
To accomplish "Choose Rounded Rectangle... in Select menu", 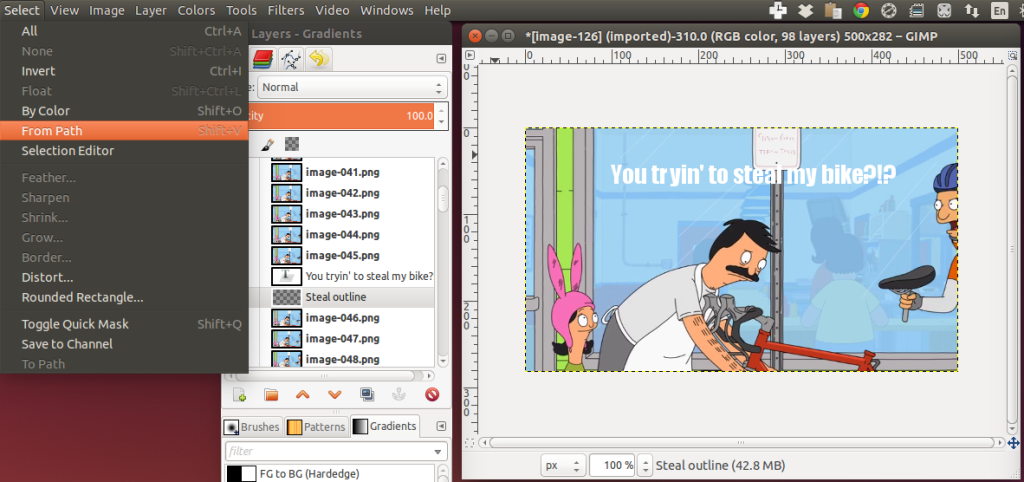I will click(x=124, y=297).
